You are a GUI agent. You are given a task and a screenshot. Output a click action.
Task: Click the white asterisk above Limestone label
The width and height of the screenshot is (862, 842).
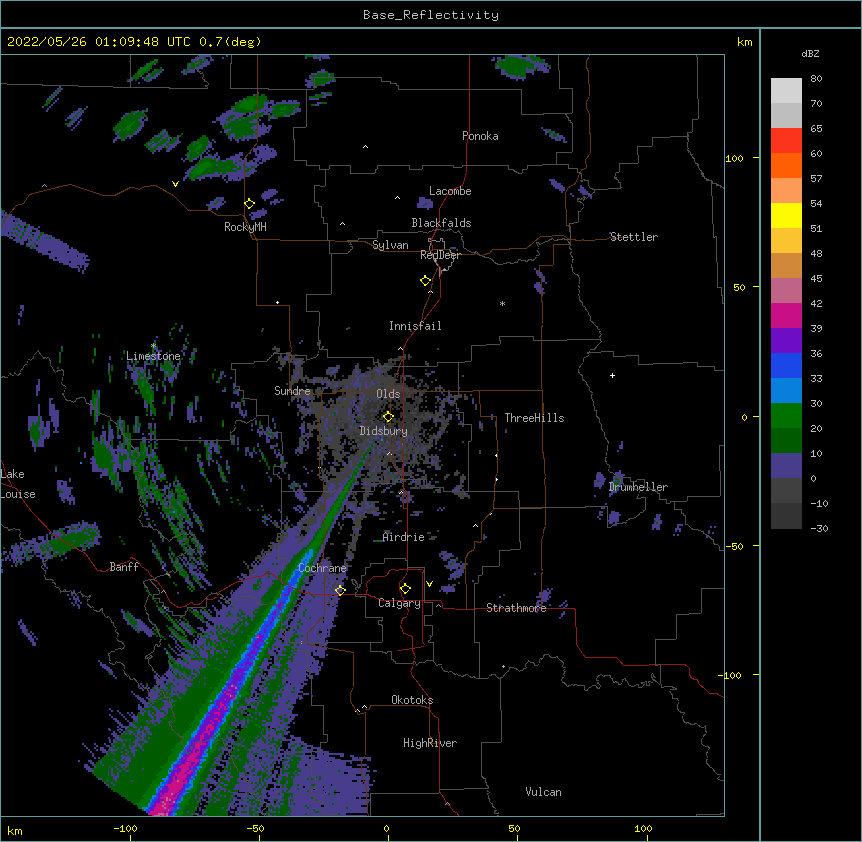(x=153, y=346)
